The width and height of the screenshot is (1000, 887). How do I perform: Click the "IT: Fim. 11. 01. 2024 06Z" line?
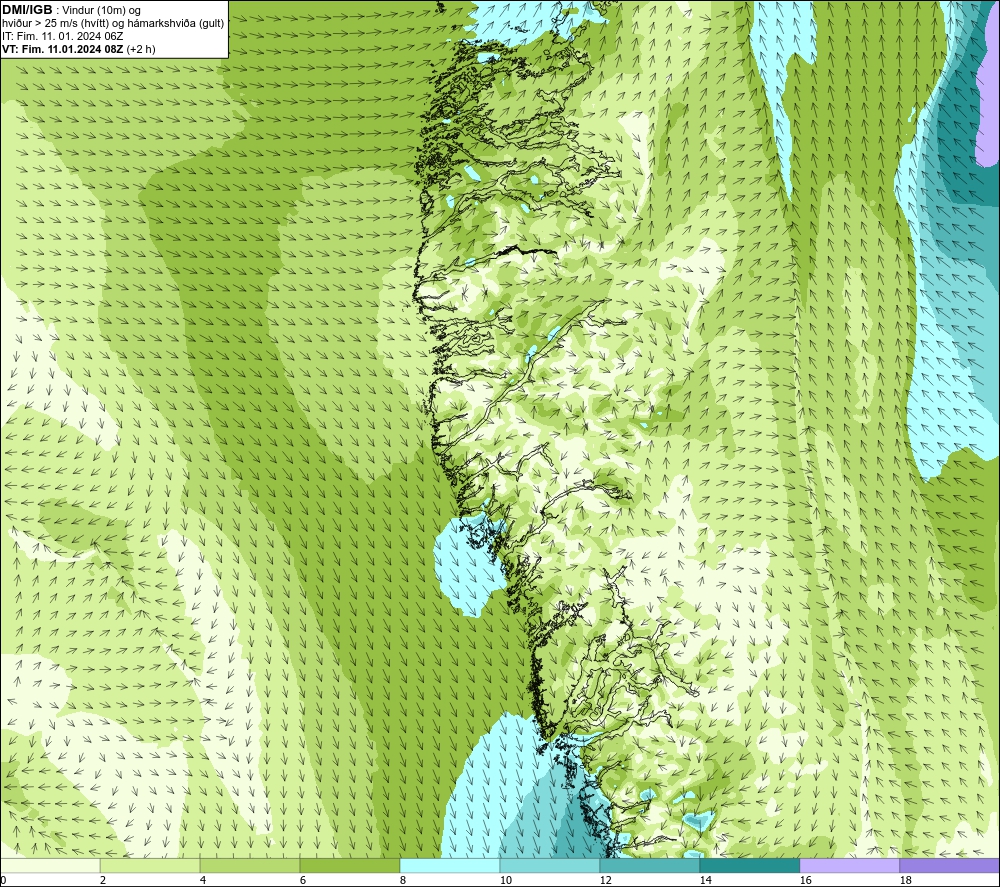pos(62,36)
